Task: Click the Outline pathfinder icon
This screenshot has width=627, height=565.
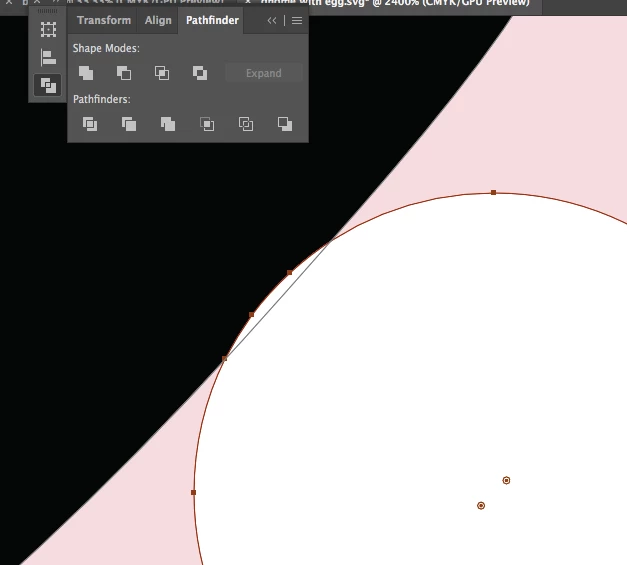Action: 246,124
